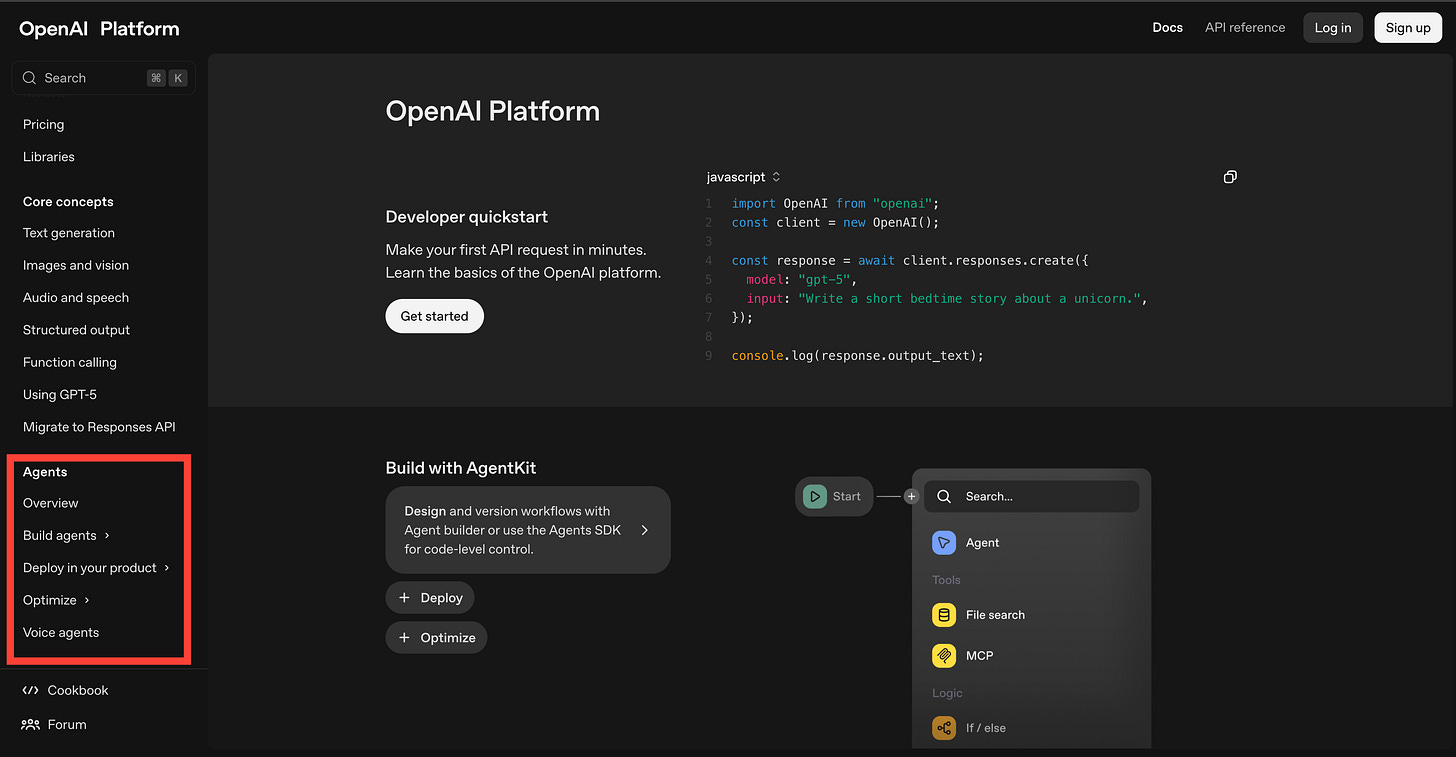Open Structured output guide
Screen dimensions: 1456x757
[76, 330]
